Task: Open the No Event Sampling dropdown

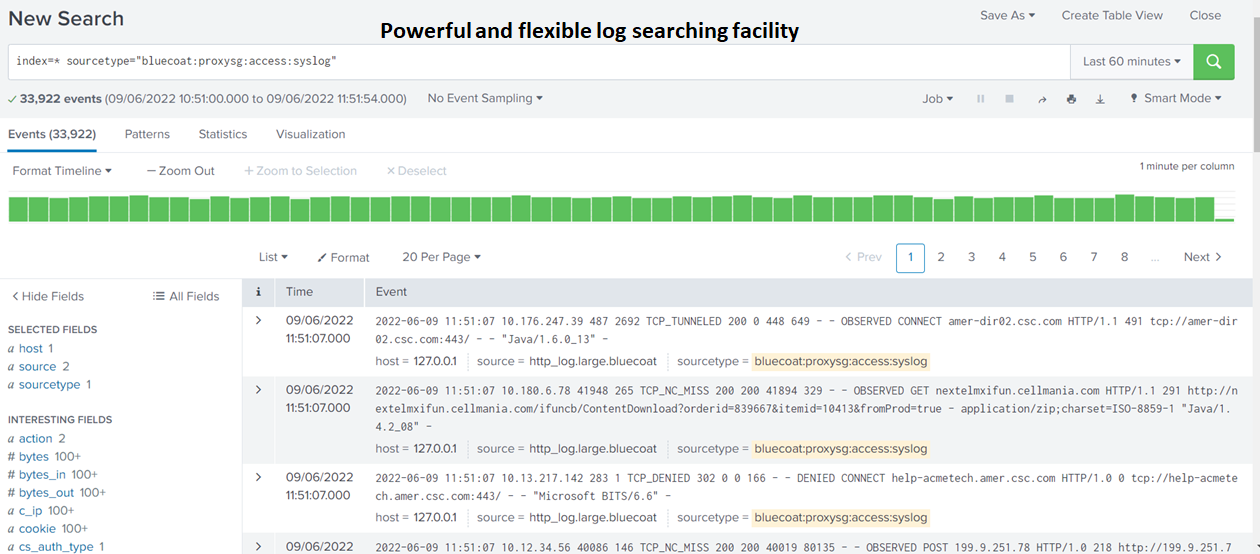Action: click(485, 98)
